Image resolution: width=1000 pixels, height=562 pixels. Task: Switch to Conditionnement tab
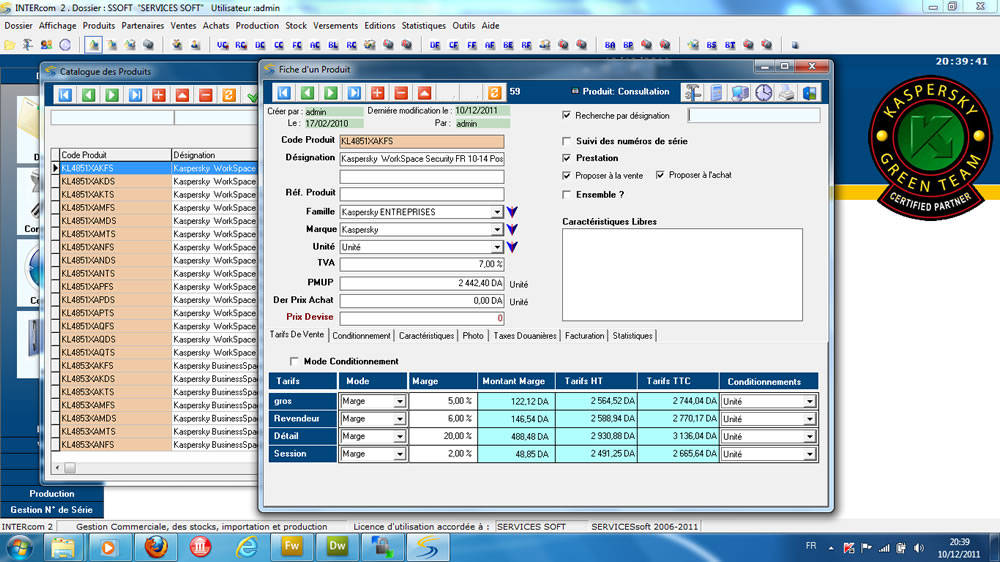pyautogui.click(x=361, y=336)
